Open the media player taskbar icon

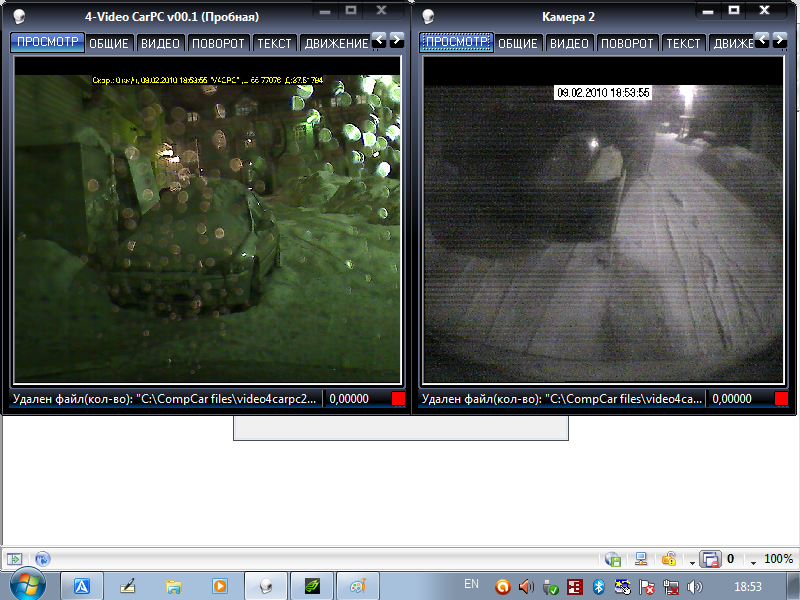[219, 586]
